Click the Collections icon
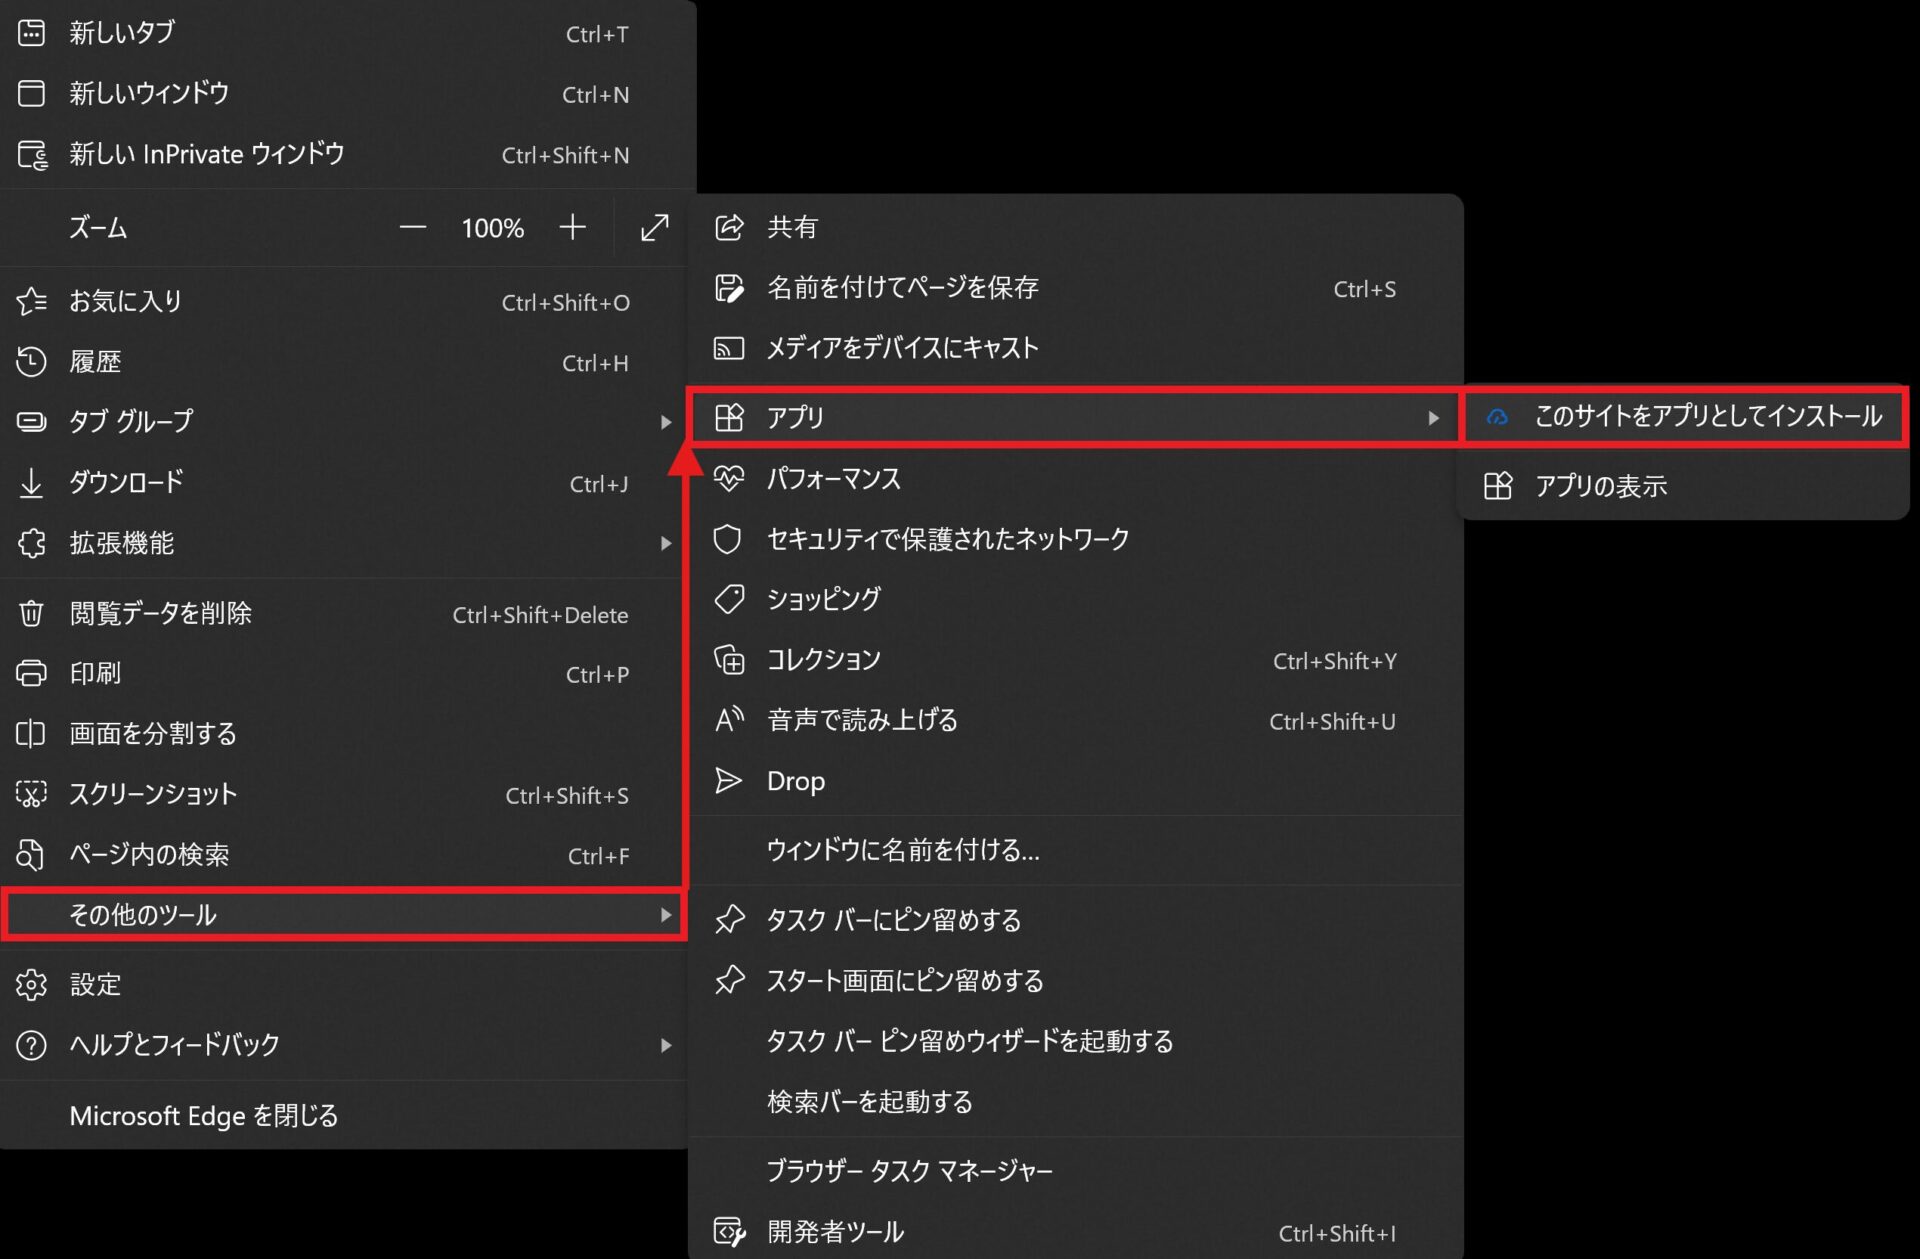The height and width of the screenshot is (1259, 1920). point(729,660)
